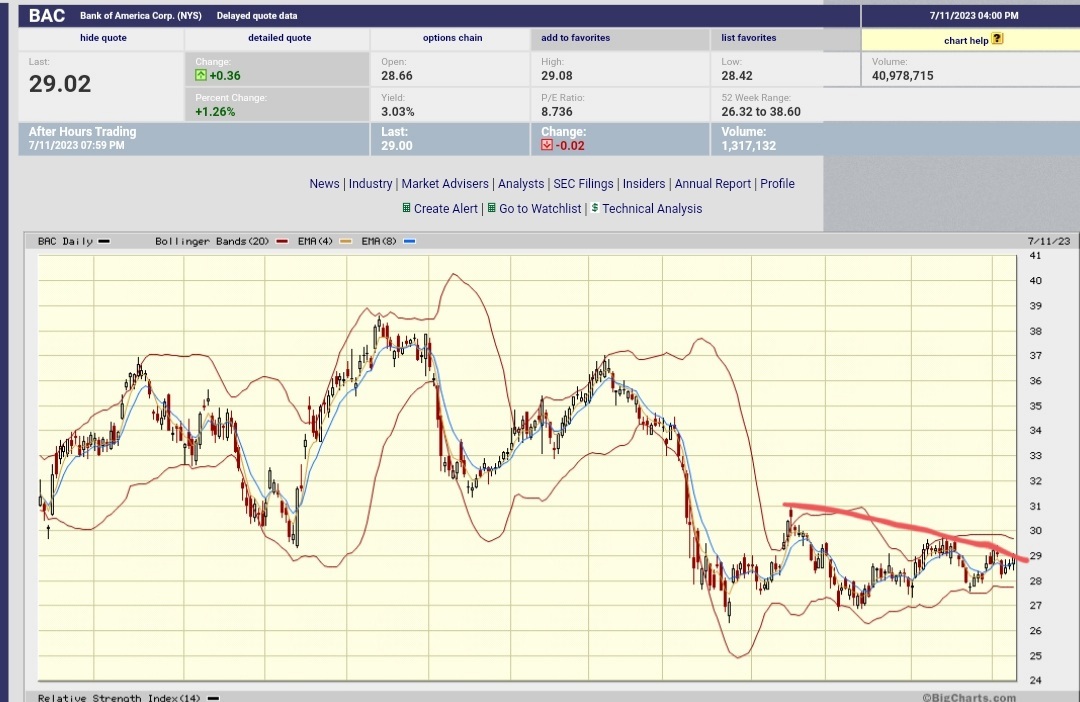The height and width of the screenshot is (702, 1080).
Task: Click the red down-arrow after hours icon
Action: pyautogui.click(x=547, y=145)
